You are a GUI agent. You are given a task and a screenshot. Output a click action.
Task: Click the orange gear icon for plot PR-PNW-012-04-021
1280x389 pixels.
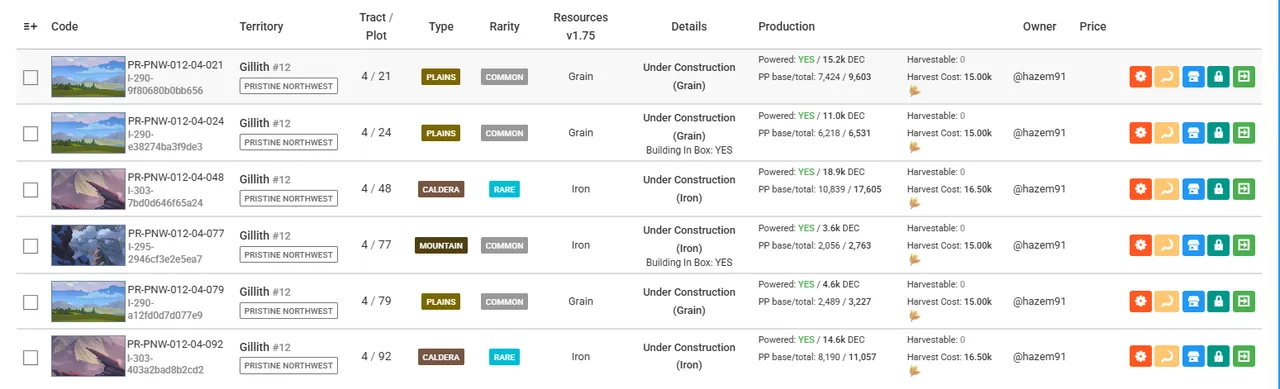(1141, 76)
